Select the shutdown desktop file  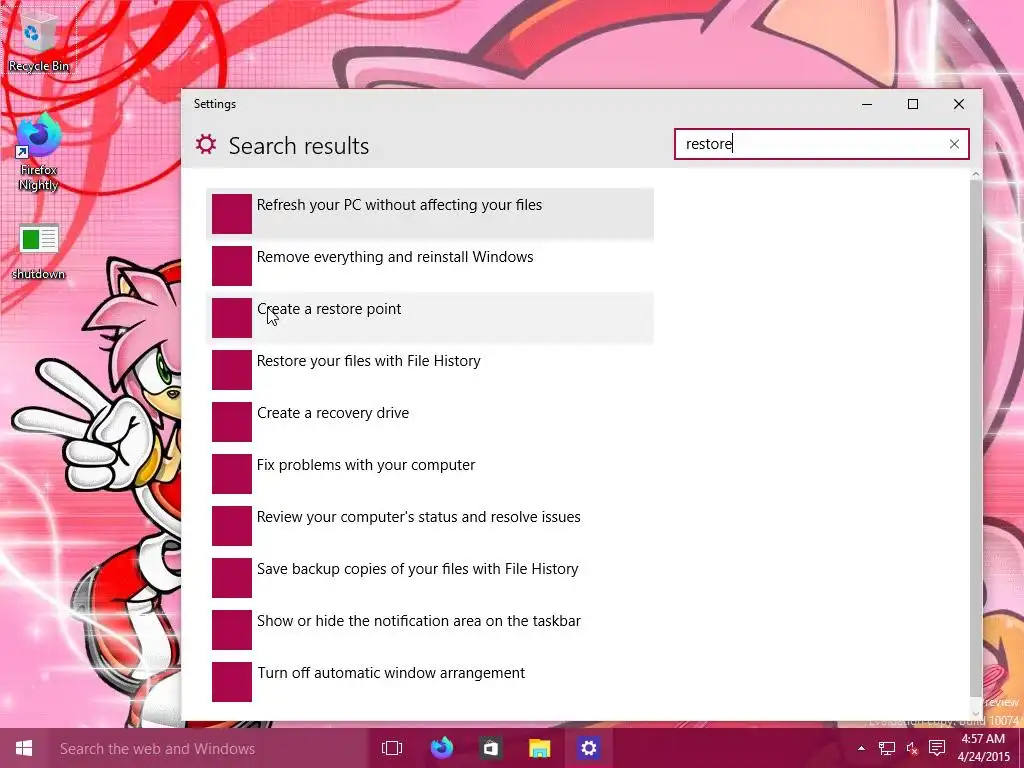(38, 252)
